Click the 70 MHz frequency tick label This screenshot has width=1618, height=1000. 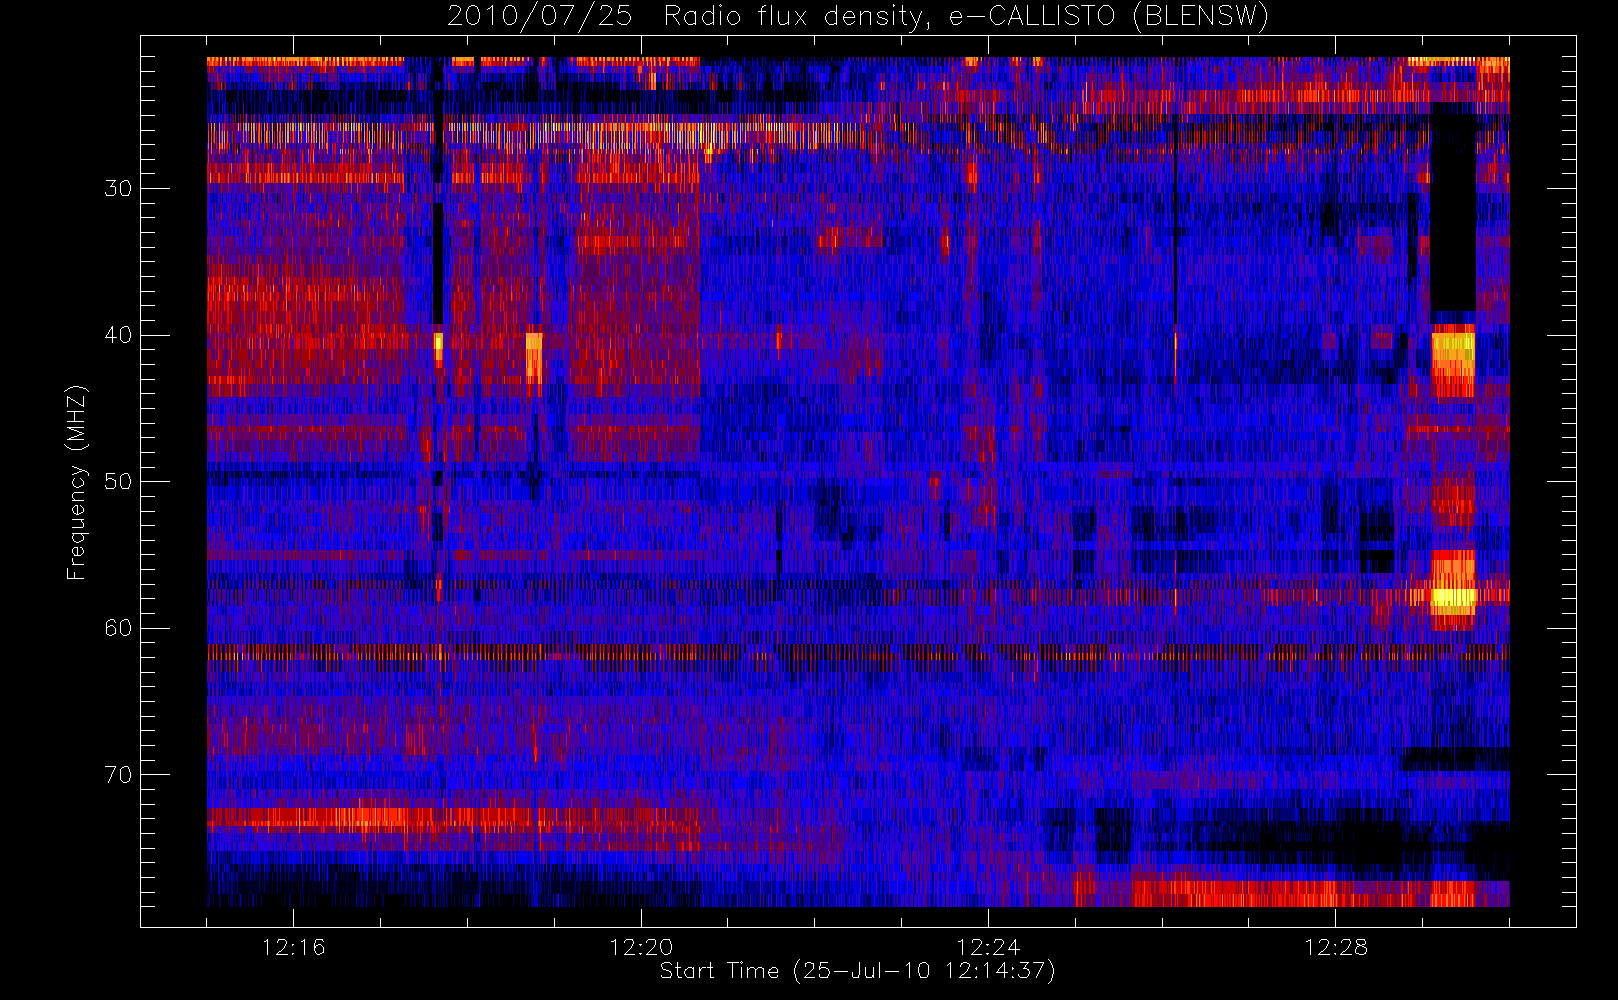pos(118,775)
